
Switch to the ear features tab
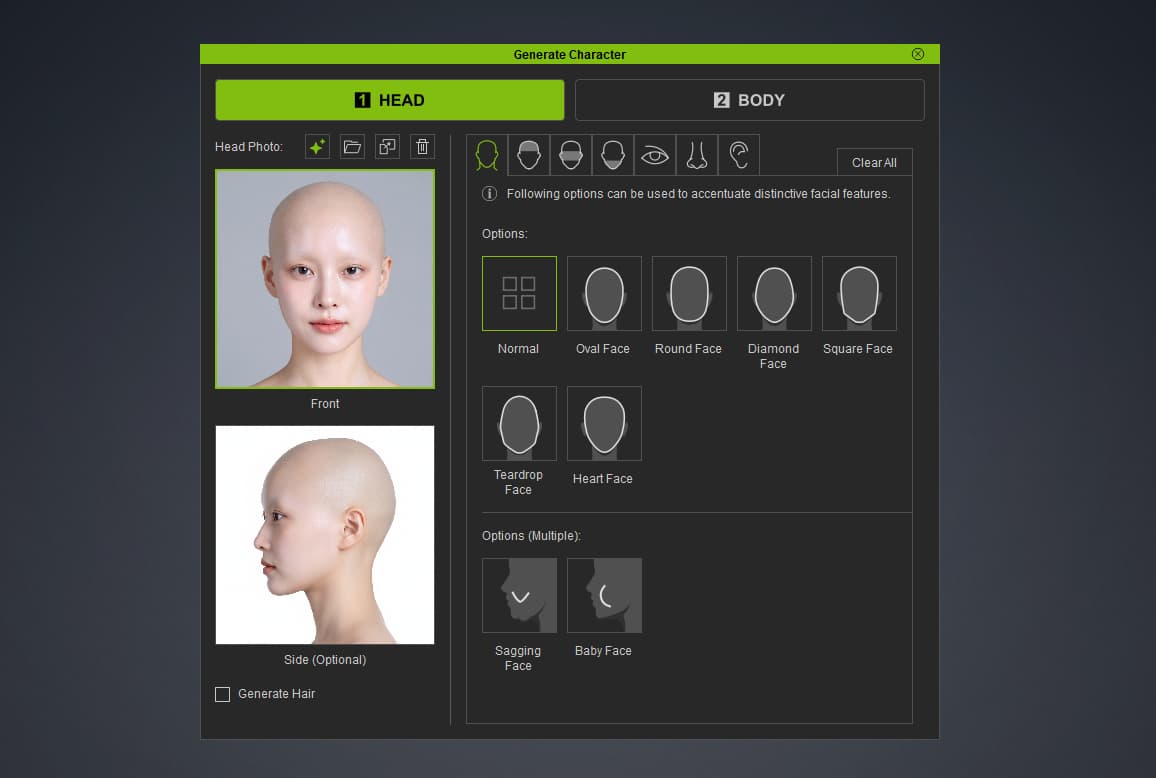tap(739, 155)
